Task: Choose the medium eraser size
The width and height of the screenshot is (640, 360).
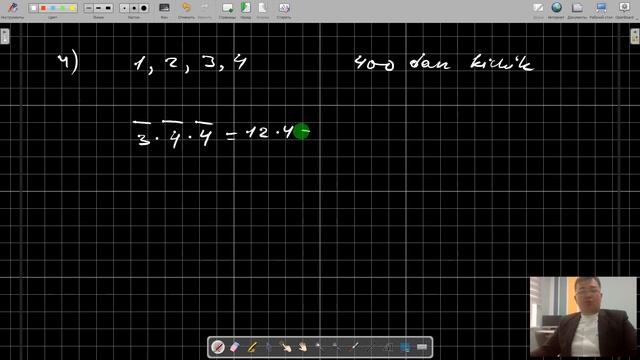Action: pos(134,8)
